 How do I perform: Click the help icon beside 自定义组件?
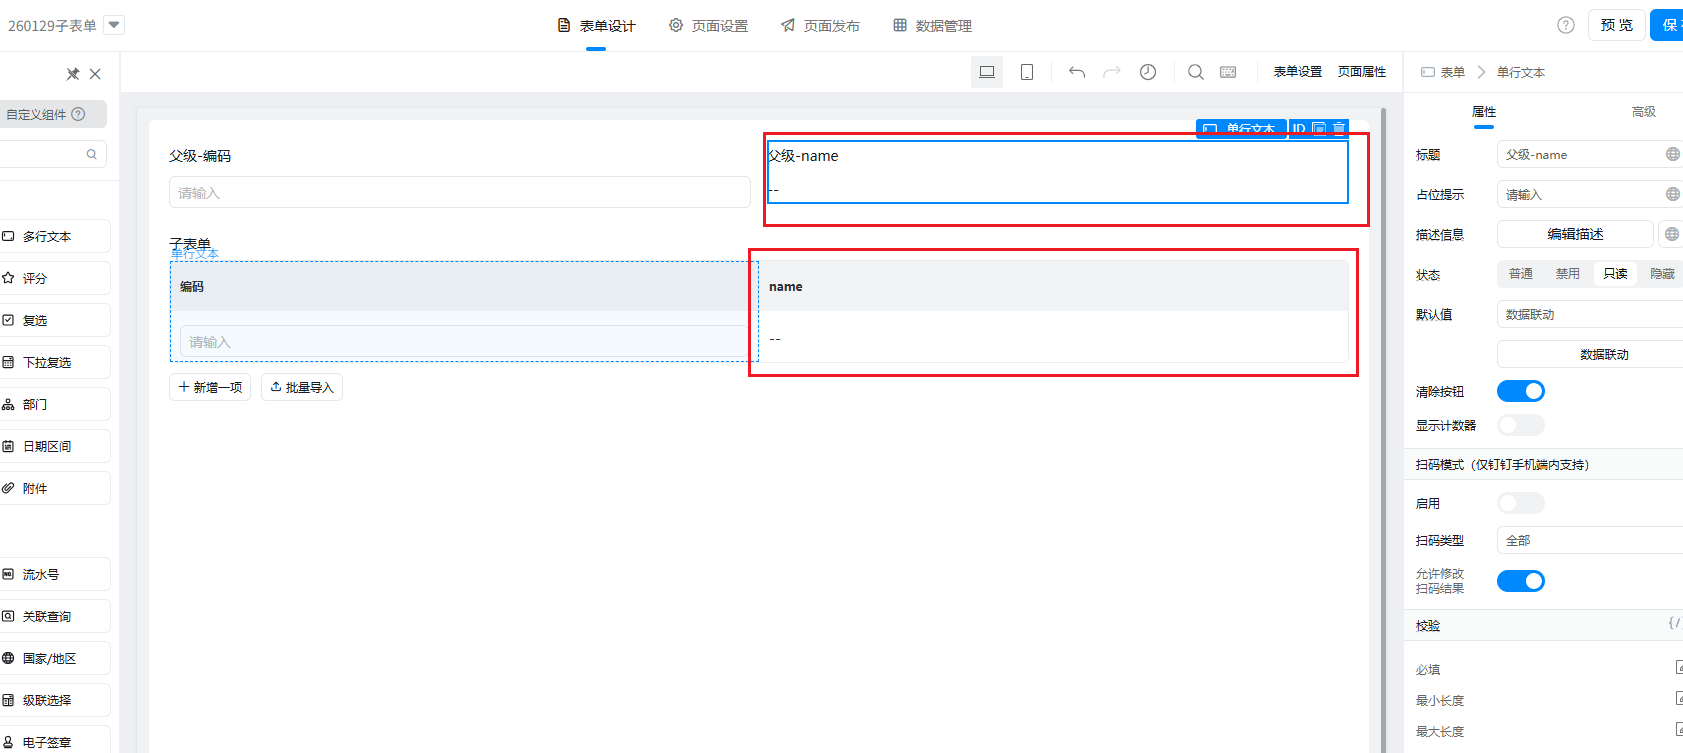click(x=78, y=114)
